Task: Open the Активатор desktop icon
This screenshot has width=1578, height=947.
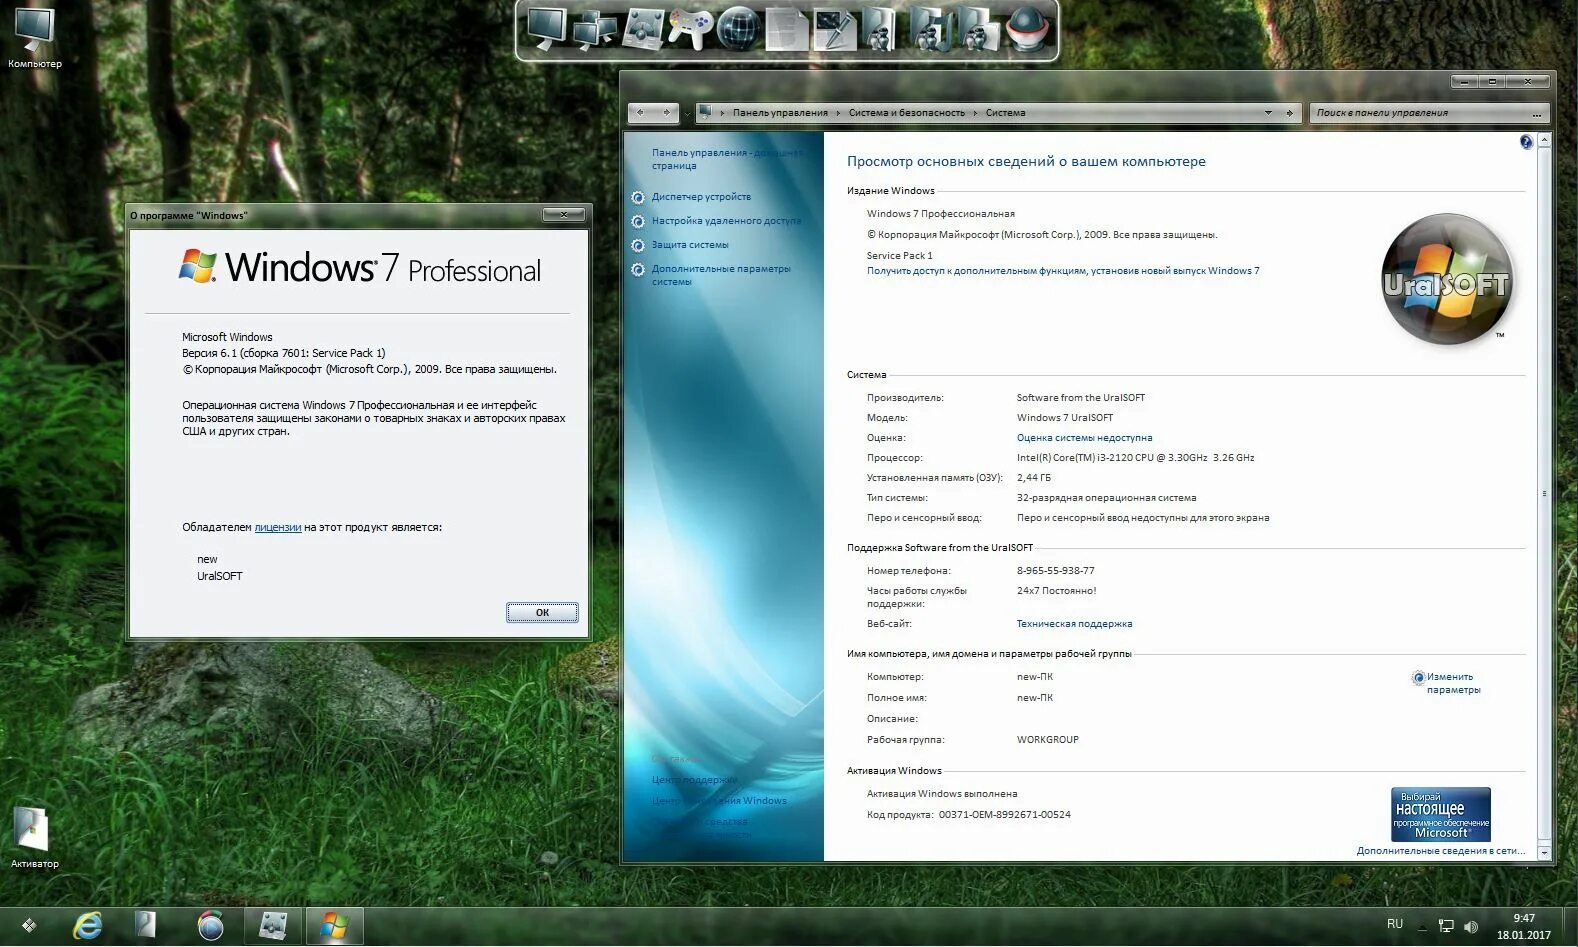Action: (x=34, y=838)
